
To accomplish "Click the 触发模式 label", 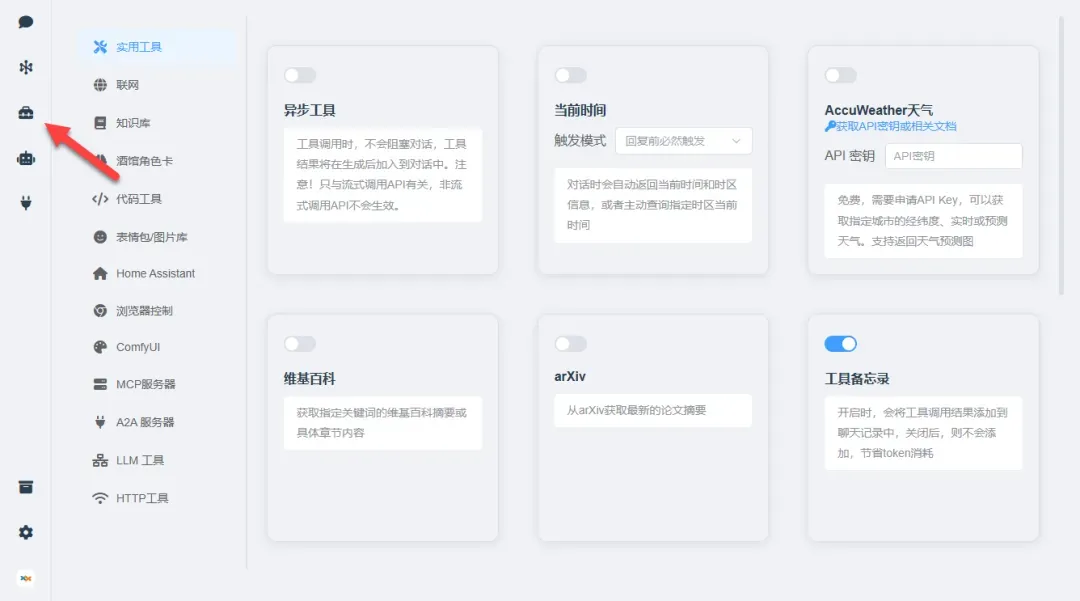I will pos(580,140).
